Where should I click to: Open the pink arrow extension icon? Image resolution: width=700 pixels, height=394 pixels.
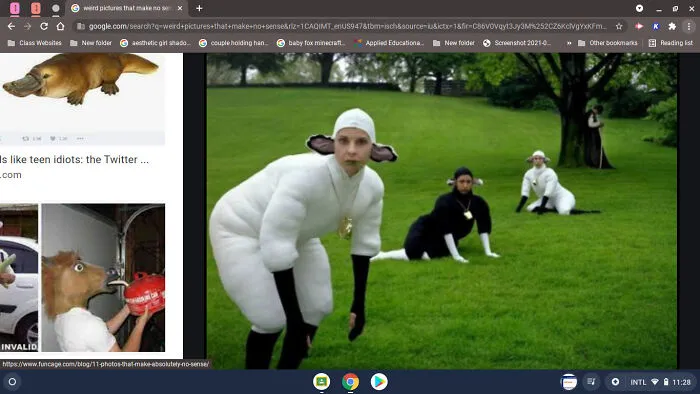coord(639,26)
